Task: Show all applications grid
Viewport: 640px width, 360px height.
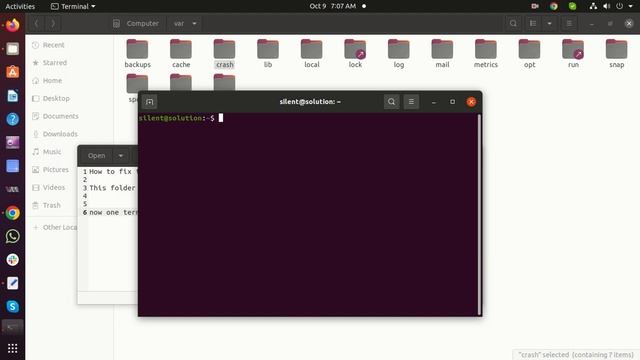Action: tap(13, 348)
